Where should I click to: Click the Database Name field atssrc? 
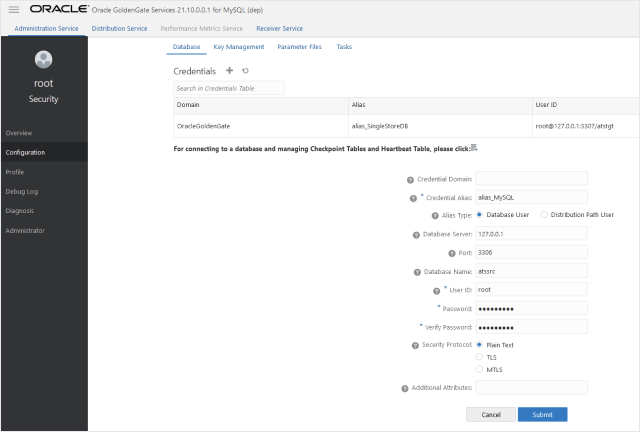tap(531, 271)
